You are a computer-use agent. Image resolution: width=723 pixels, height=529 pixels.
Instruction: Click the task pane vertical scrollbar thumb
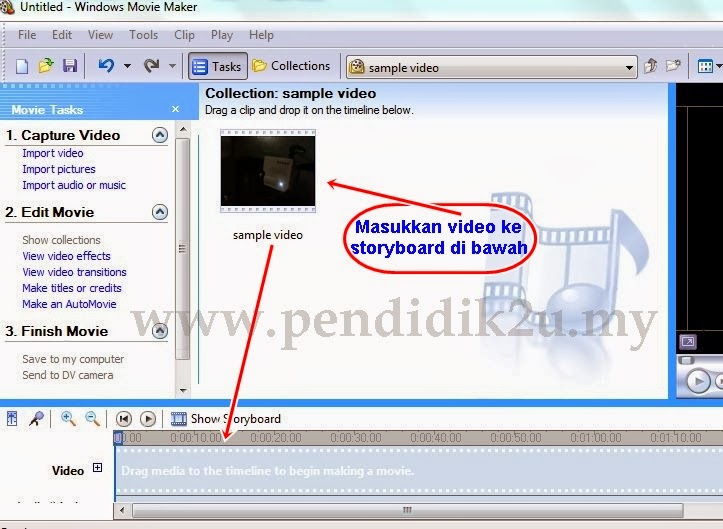click(183, 249)
